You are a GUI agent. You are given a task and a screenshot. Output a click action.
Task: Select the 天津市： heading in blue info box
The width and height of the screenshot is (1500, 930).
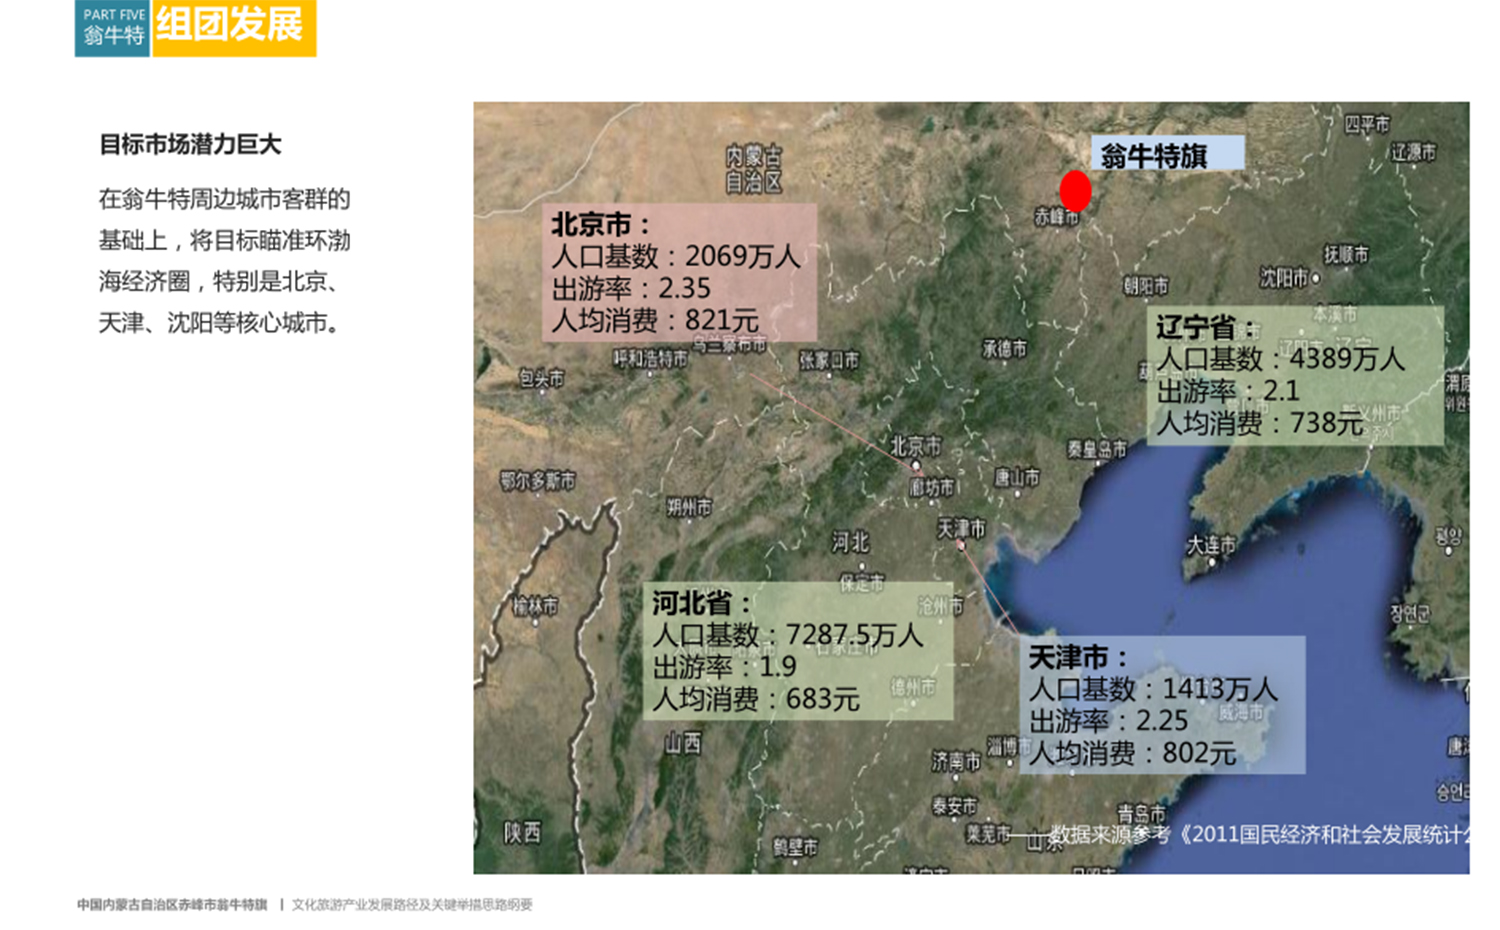point(1079,657)
